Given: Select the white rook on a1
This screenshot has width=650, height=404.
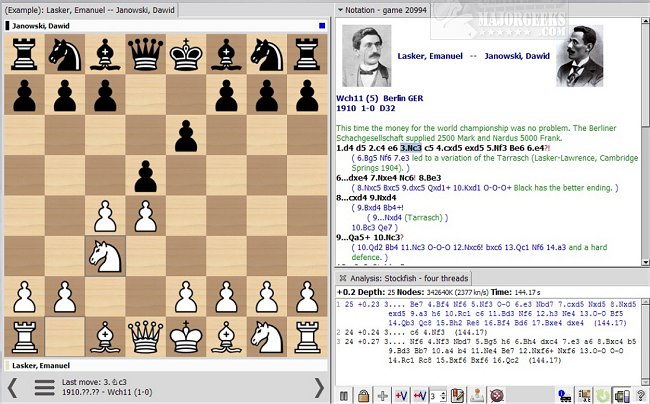Looking at the screenshot, I should [x=24, y=337].
